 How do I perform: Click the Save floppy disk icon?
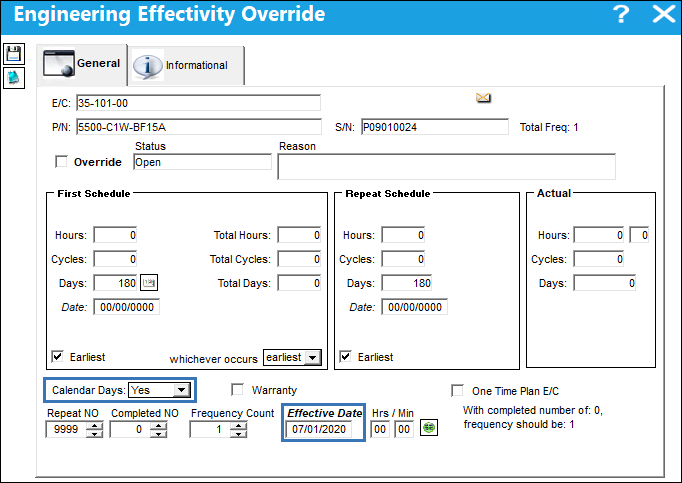(x=14, y=54)
